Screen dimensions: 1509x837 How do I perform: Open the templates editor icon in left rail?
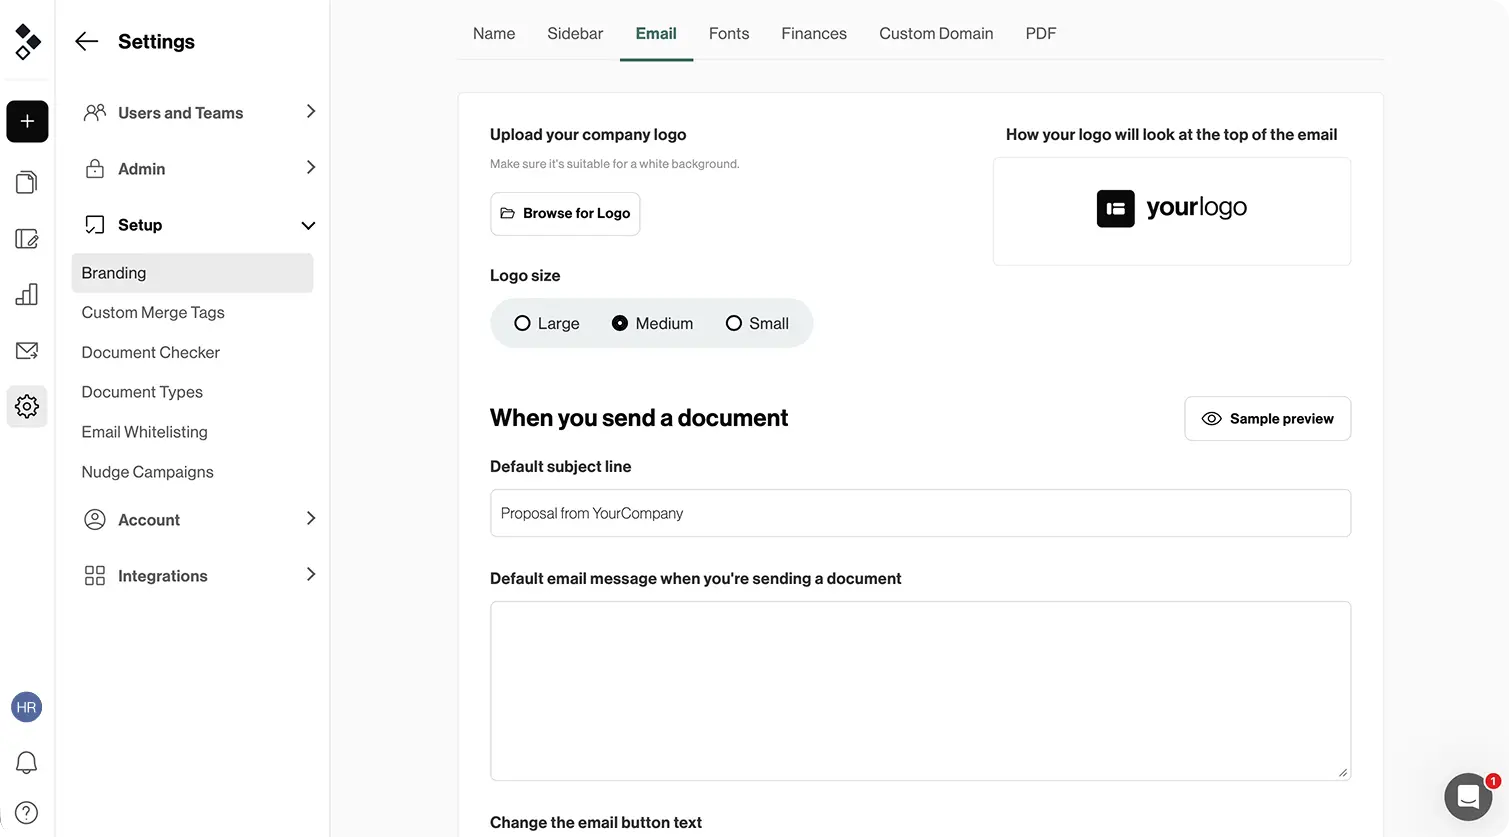point(27,239)
